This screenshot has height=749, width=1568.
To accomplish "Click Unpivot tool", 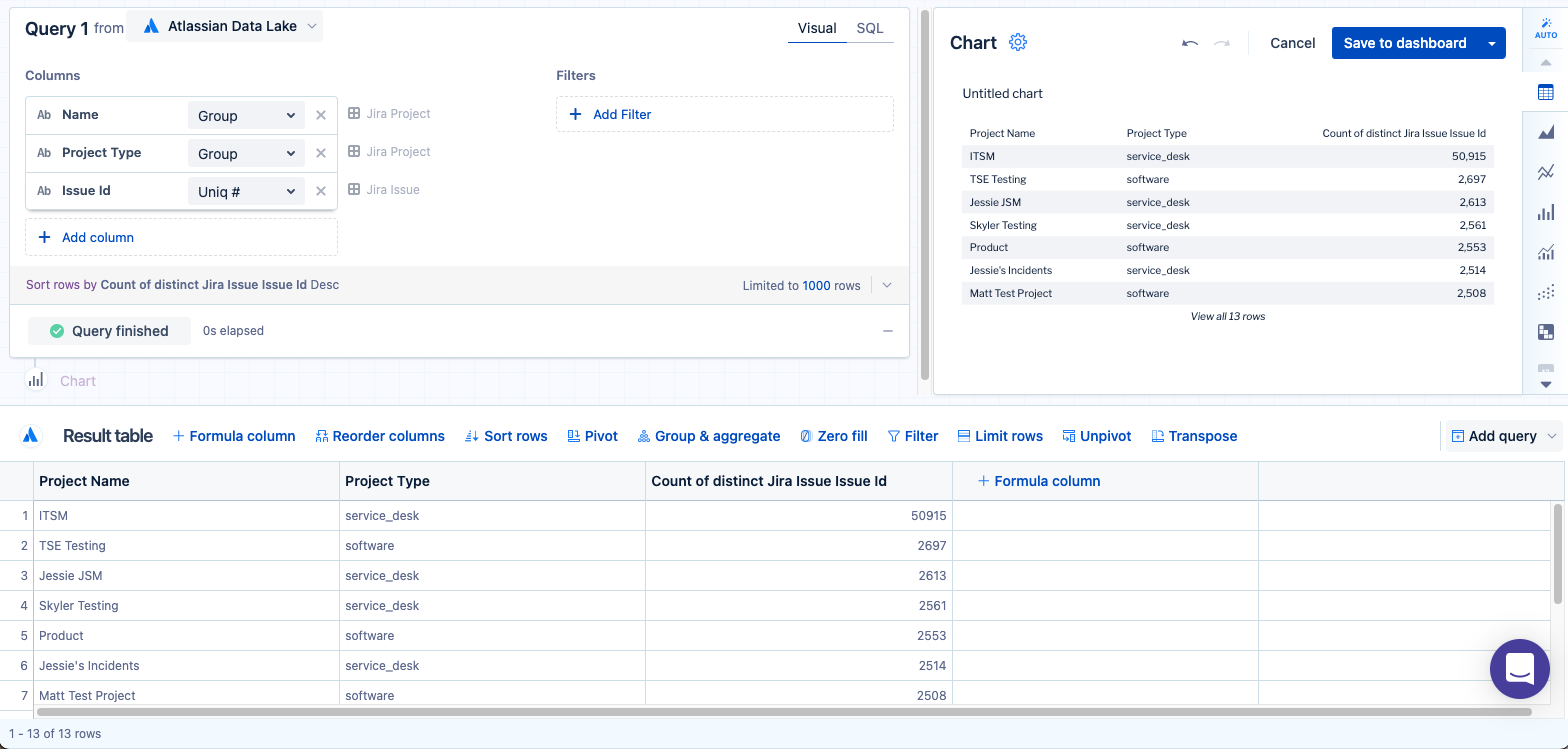I will pos(1097,436).
